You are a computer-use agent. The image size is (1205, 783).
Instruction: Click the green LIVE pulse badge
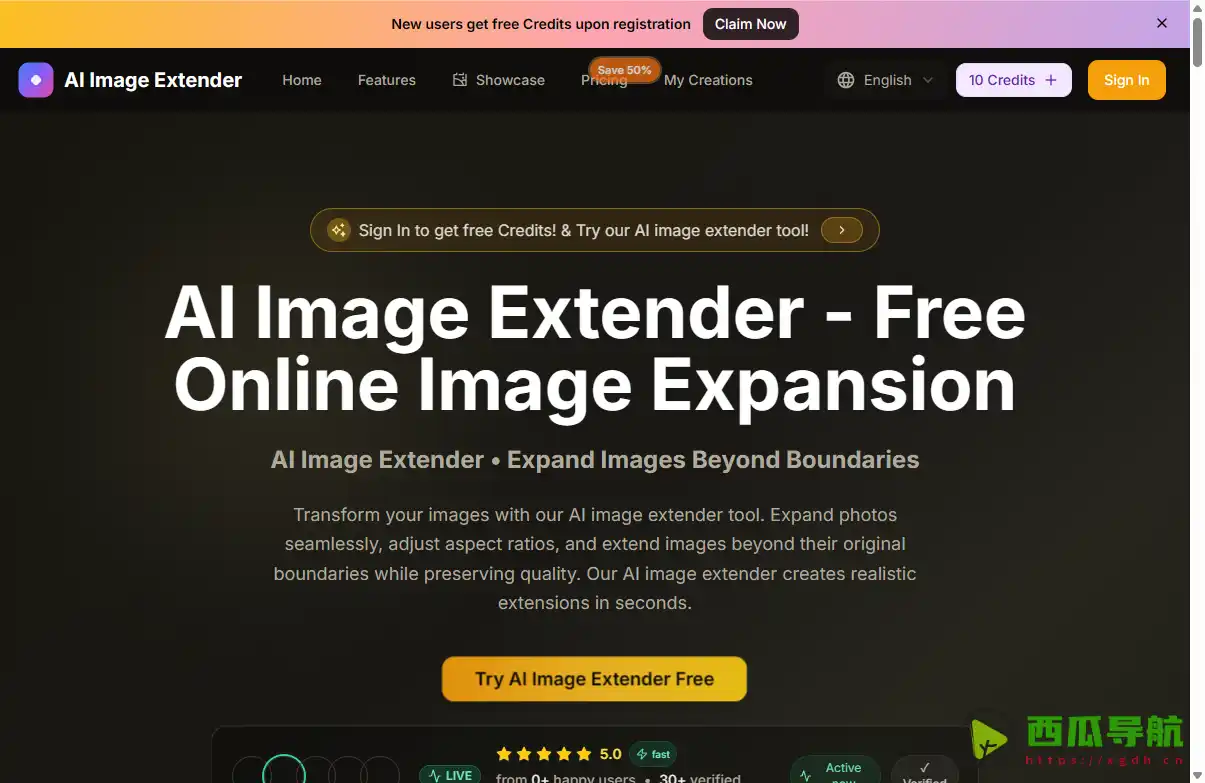(x=450, y=775)
